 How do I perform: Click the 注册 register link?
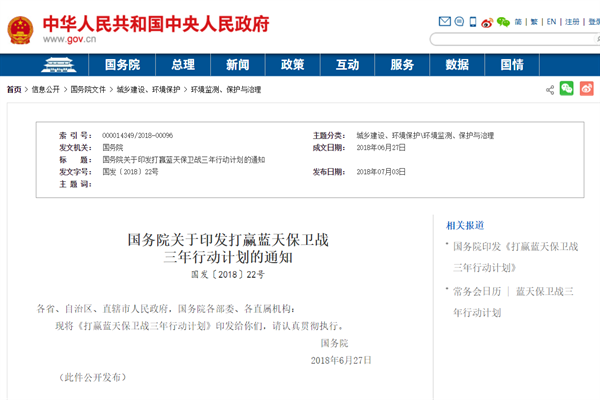(571, 21)
